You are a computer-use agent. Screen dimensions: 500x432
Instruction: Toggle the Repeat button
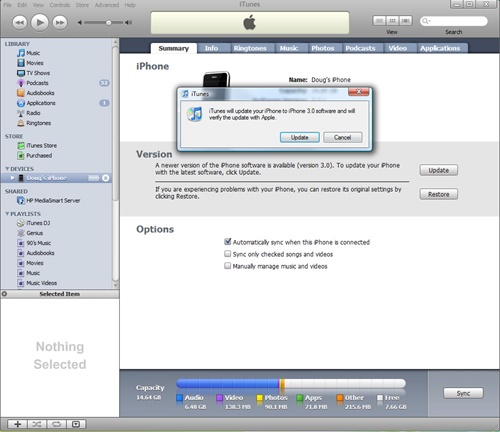pyautogui.click(x=56, y=424)
